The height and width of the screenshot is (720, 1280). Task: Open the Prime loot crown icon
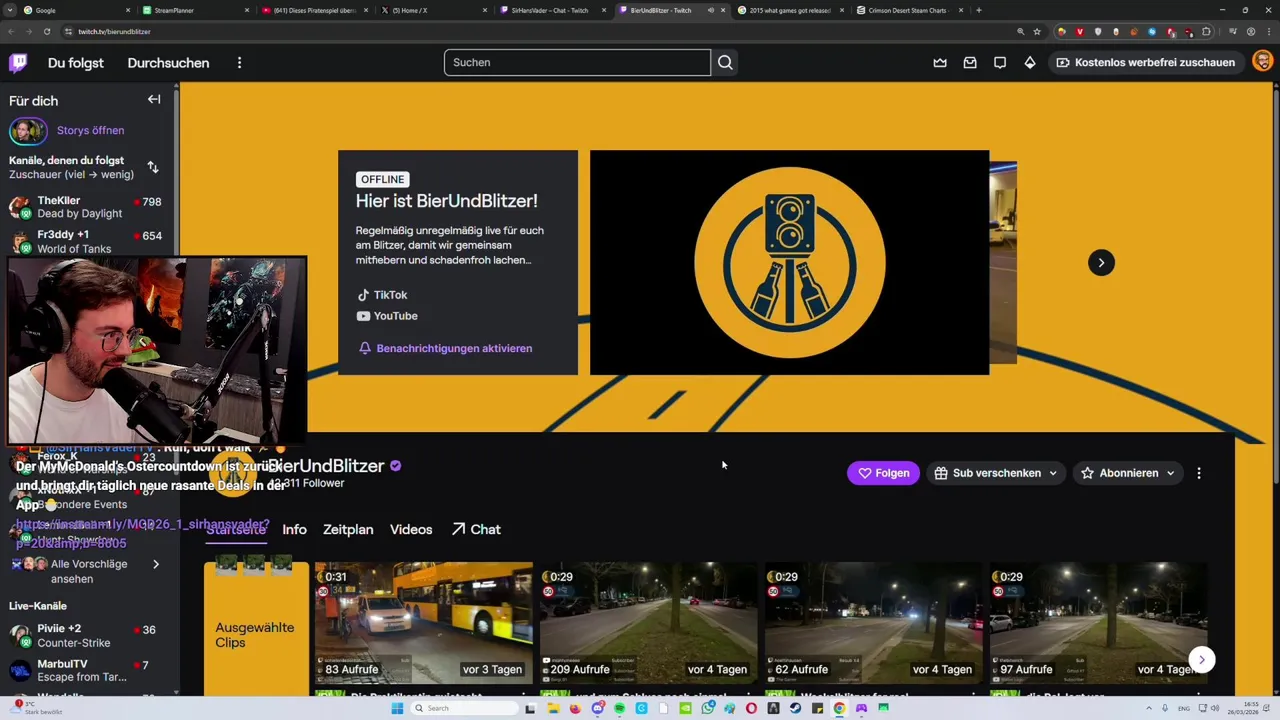pos(940,62)
